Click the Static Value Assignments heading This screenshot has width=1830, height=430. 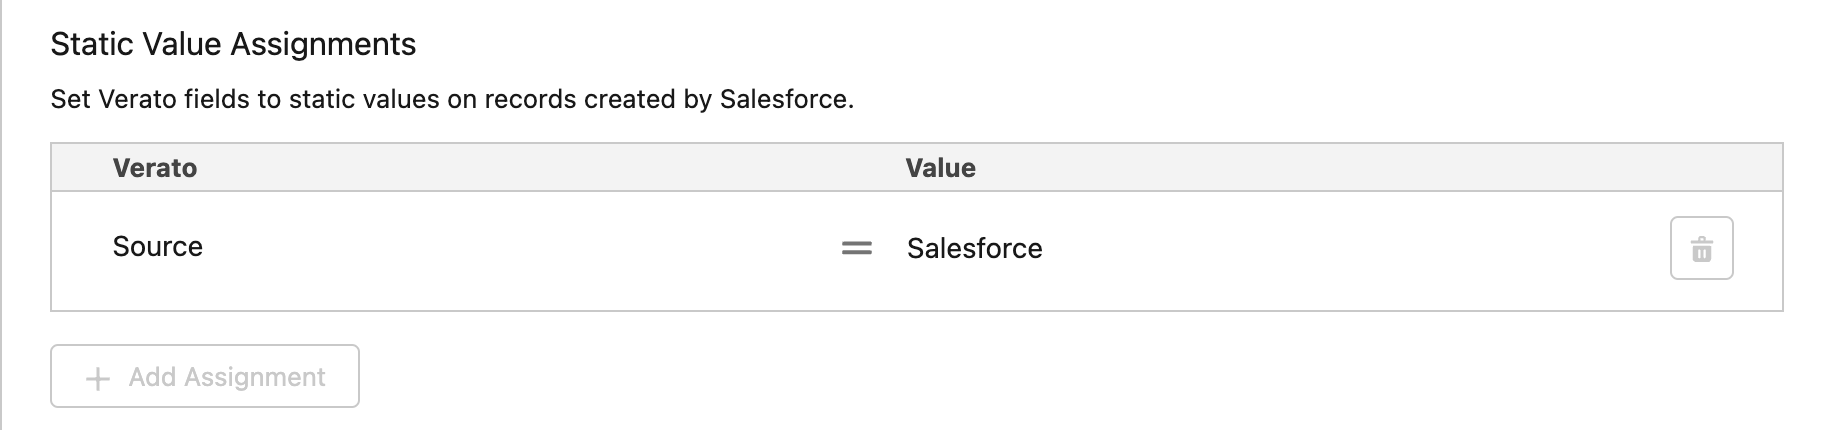(x=233, y=44)
